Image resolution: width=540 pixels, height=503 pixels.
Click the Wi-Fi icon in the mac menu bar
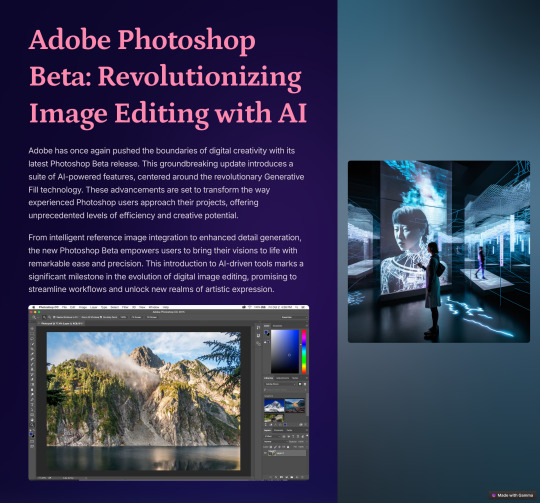(x=250, y=307)
